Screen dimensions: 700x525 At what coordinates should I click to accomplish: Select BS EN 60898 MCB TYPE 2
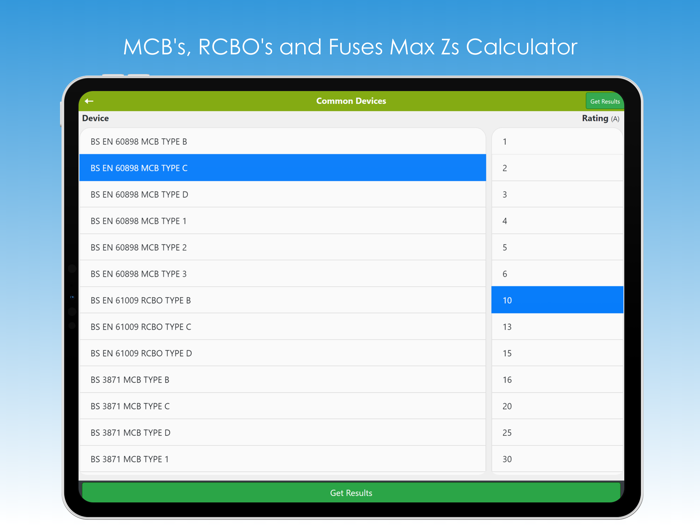click(x=282, y=247)
